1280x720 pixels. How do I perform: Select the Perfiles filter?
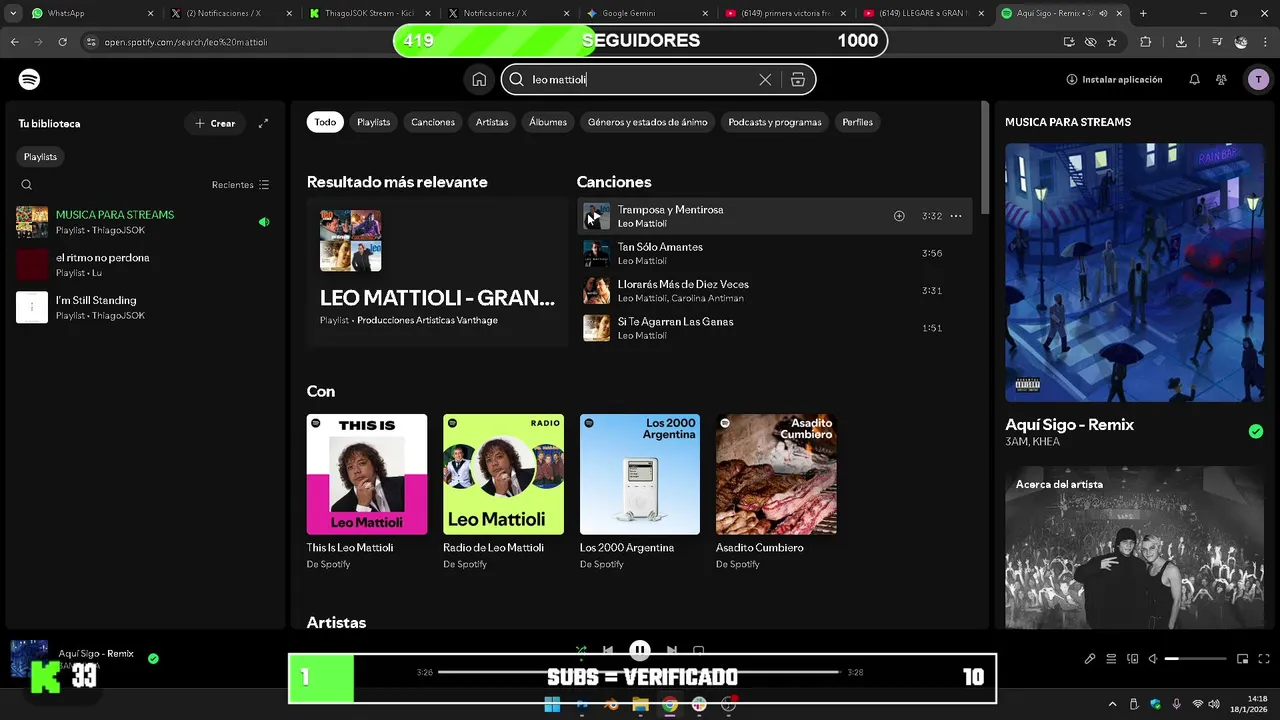pos(858,122)
